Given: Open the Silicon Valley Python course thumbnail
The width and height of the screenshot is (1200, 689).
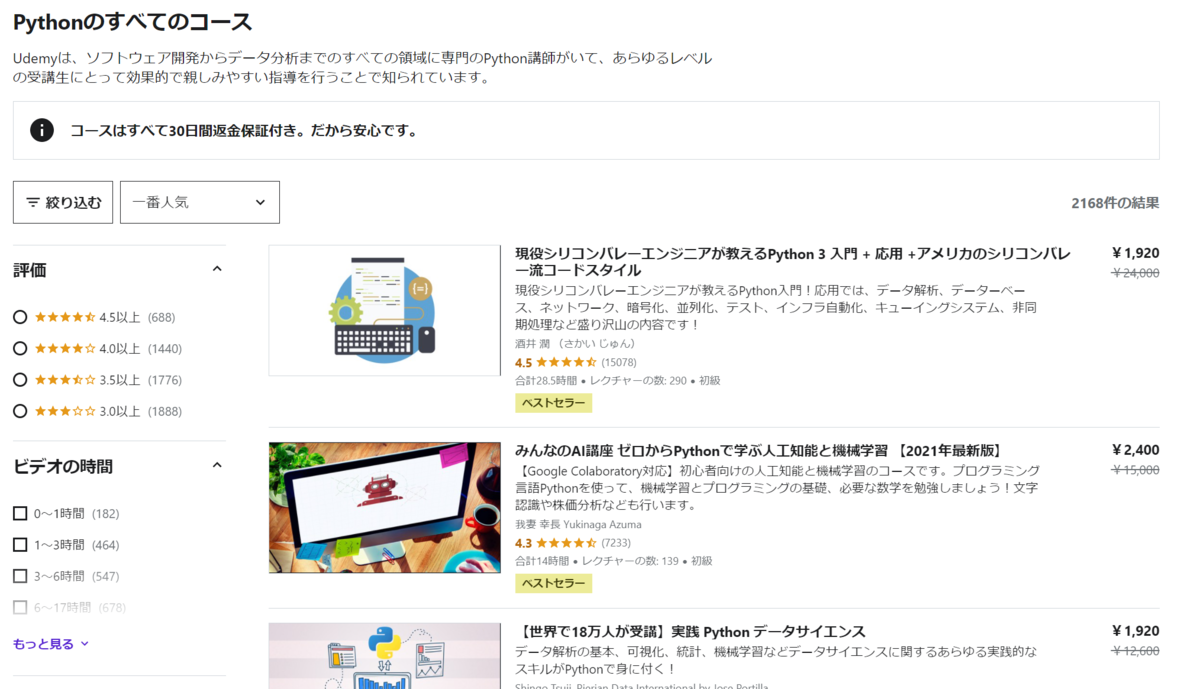Looking at the screenshot, I should (385, 310).
